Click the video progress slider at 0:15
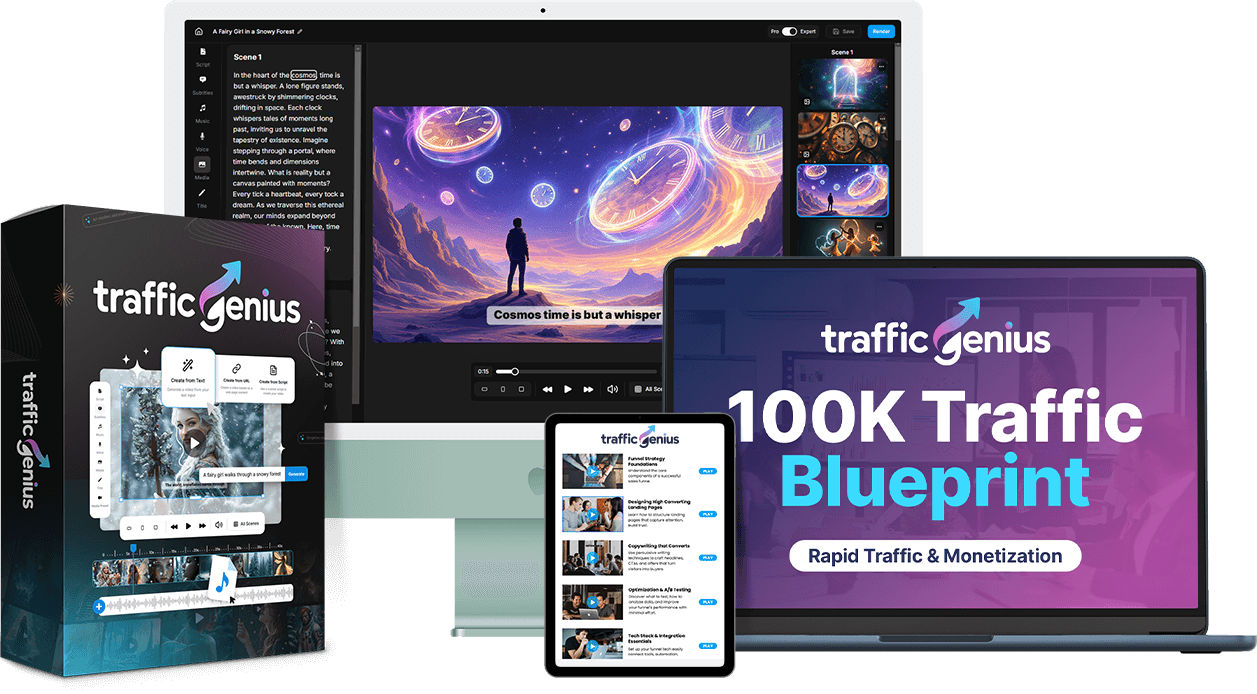 [516, 371]
